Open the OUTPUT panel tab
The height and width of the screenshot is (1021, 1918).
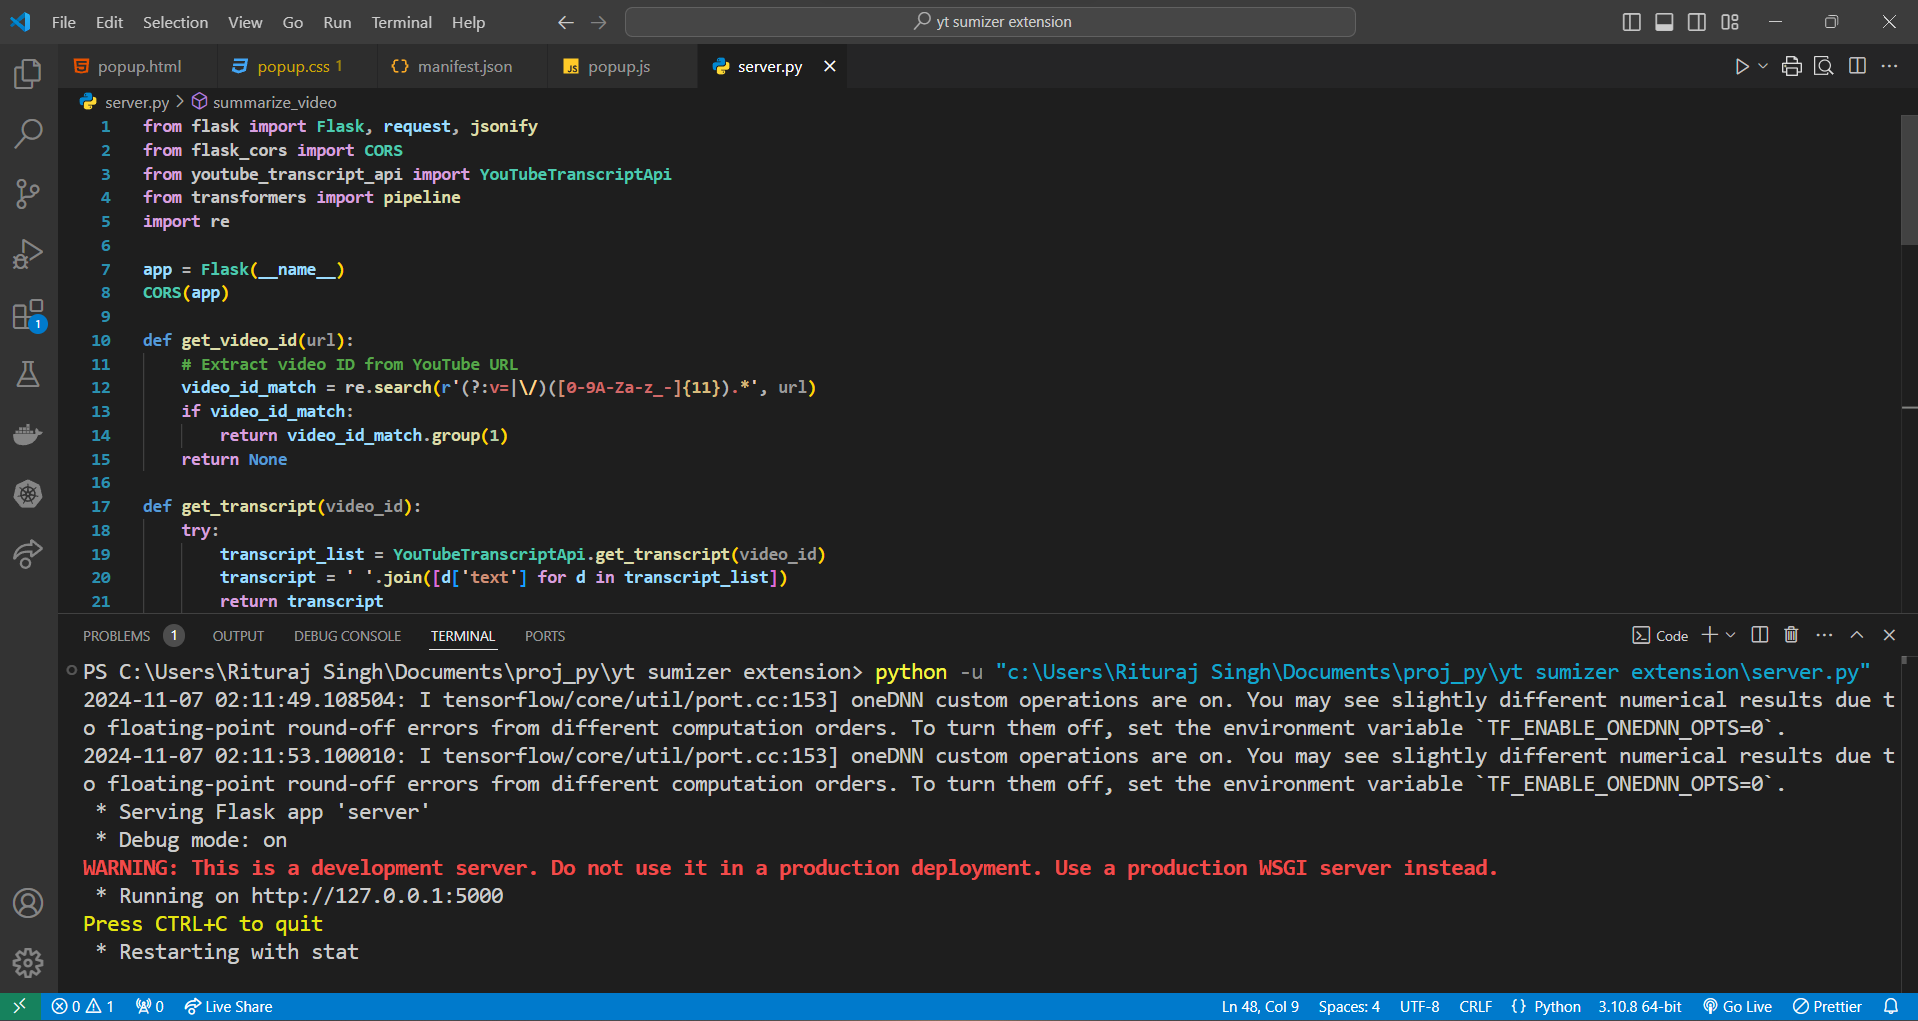click(238, 636)
